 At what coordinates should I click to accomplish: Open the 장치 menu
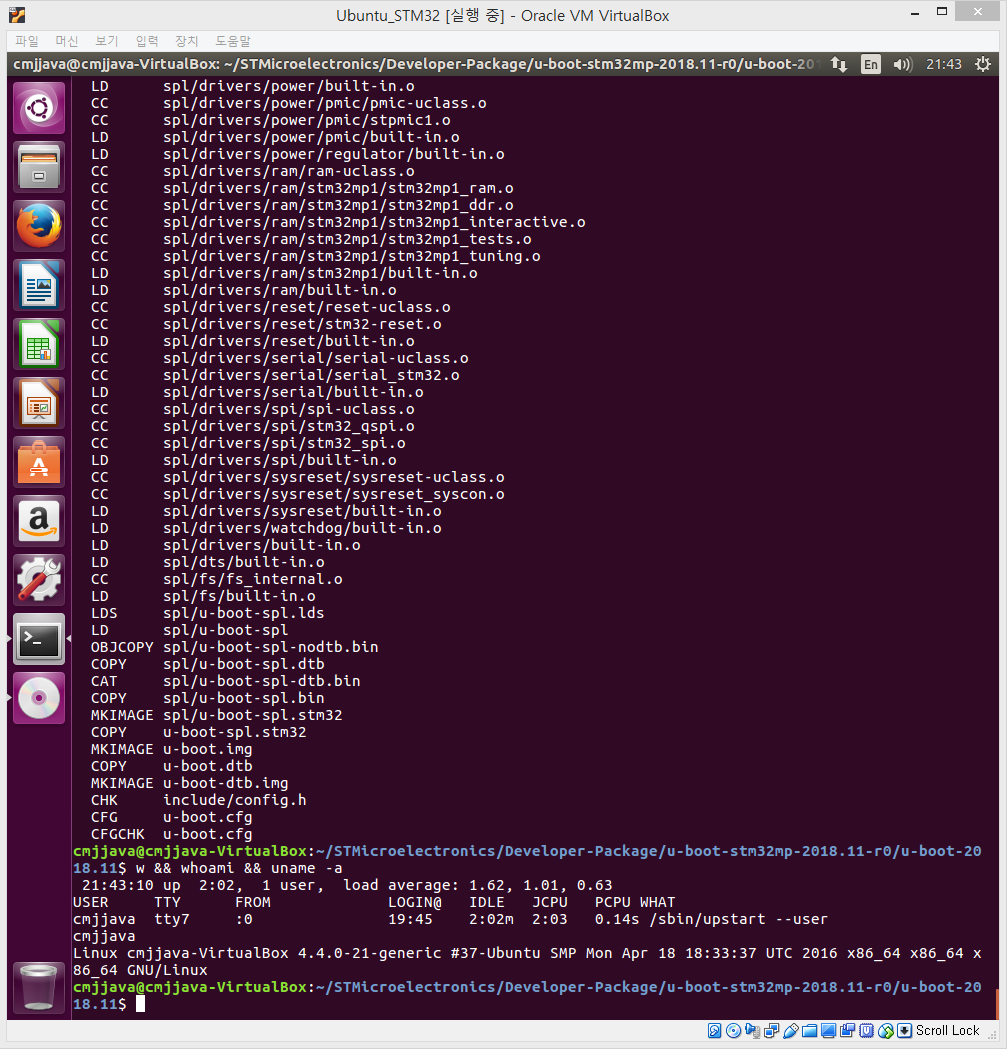click(187, 41)
